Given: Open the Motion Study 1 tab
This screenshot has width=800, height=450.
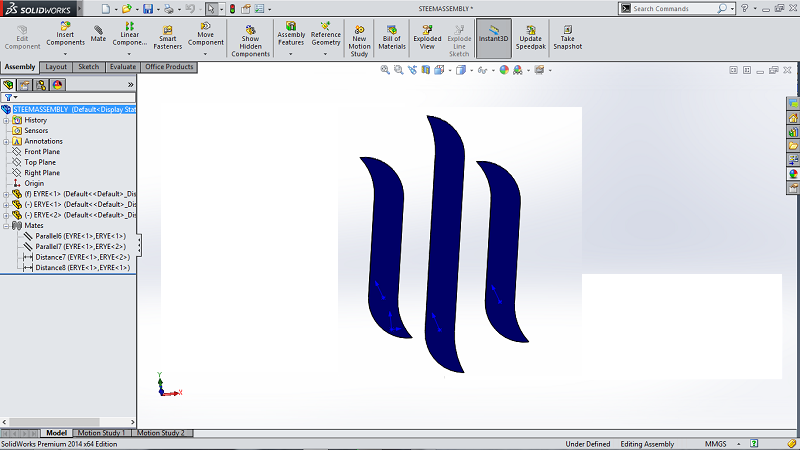Looking at the screenshot, I should click(x=101, y=433).
